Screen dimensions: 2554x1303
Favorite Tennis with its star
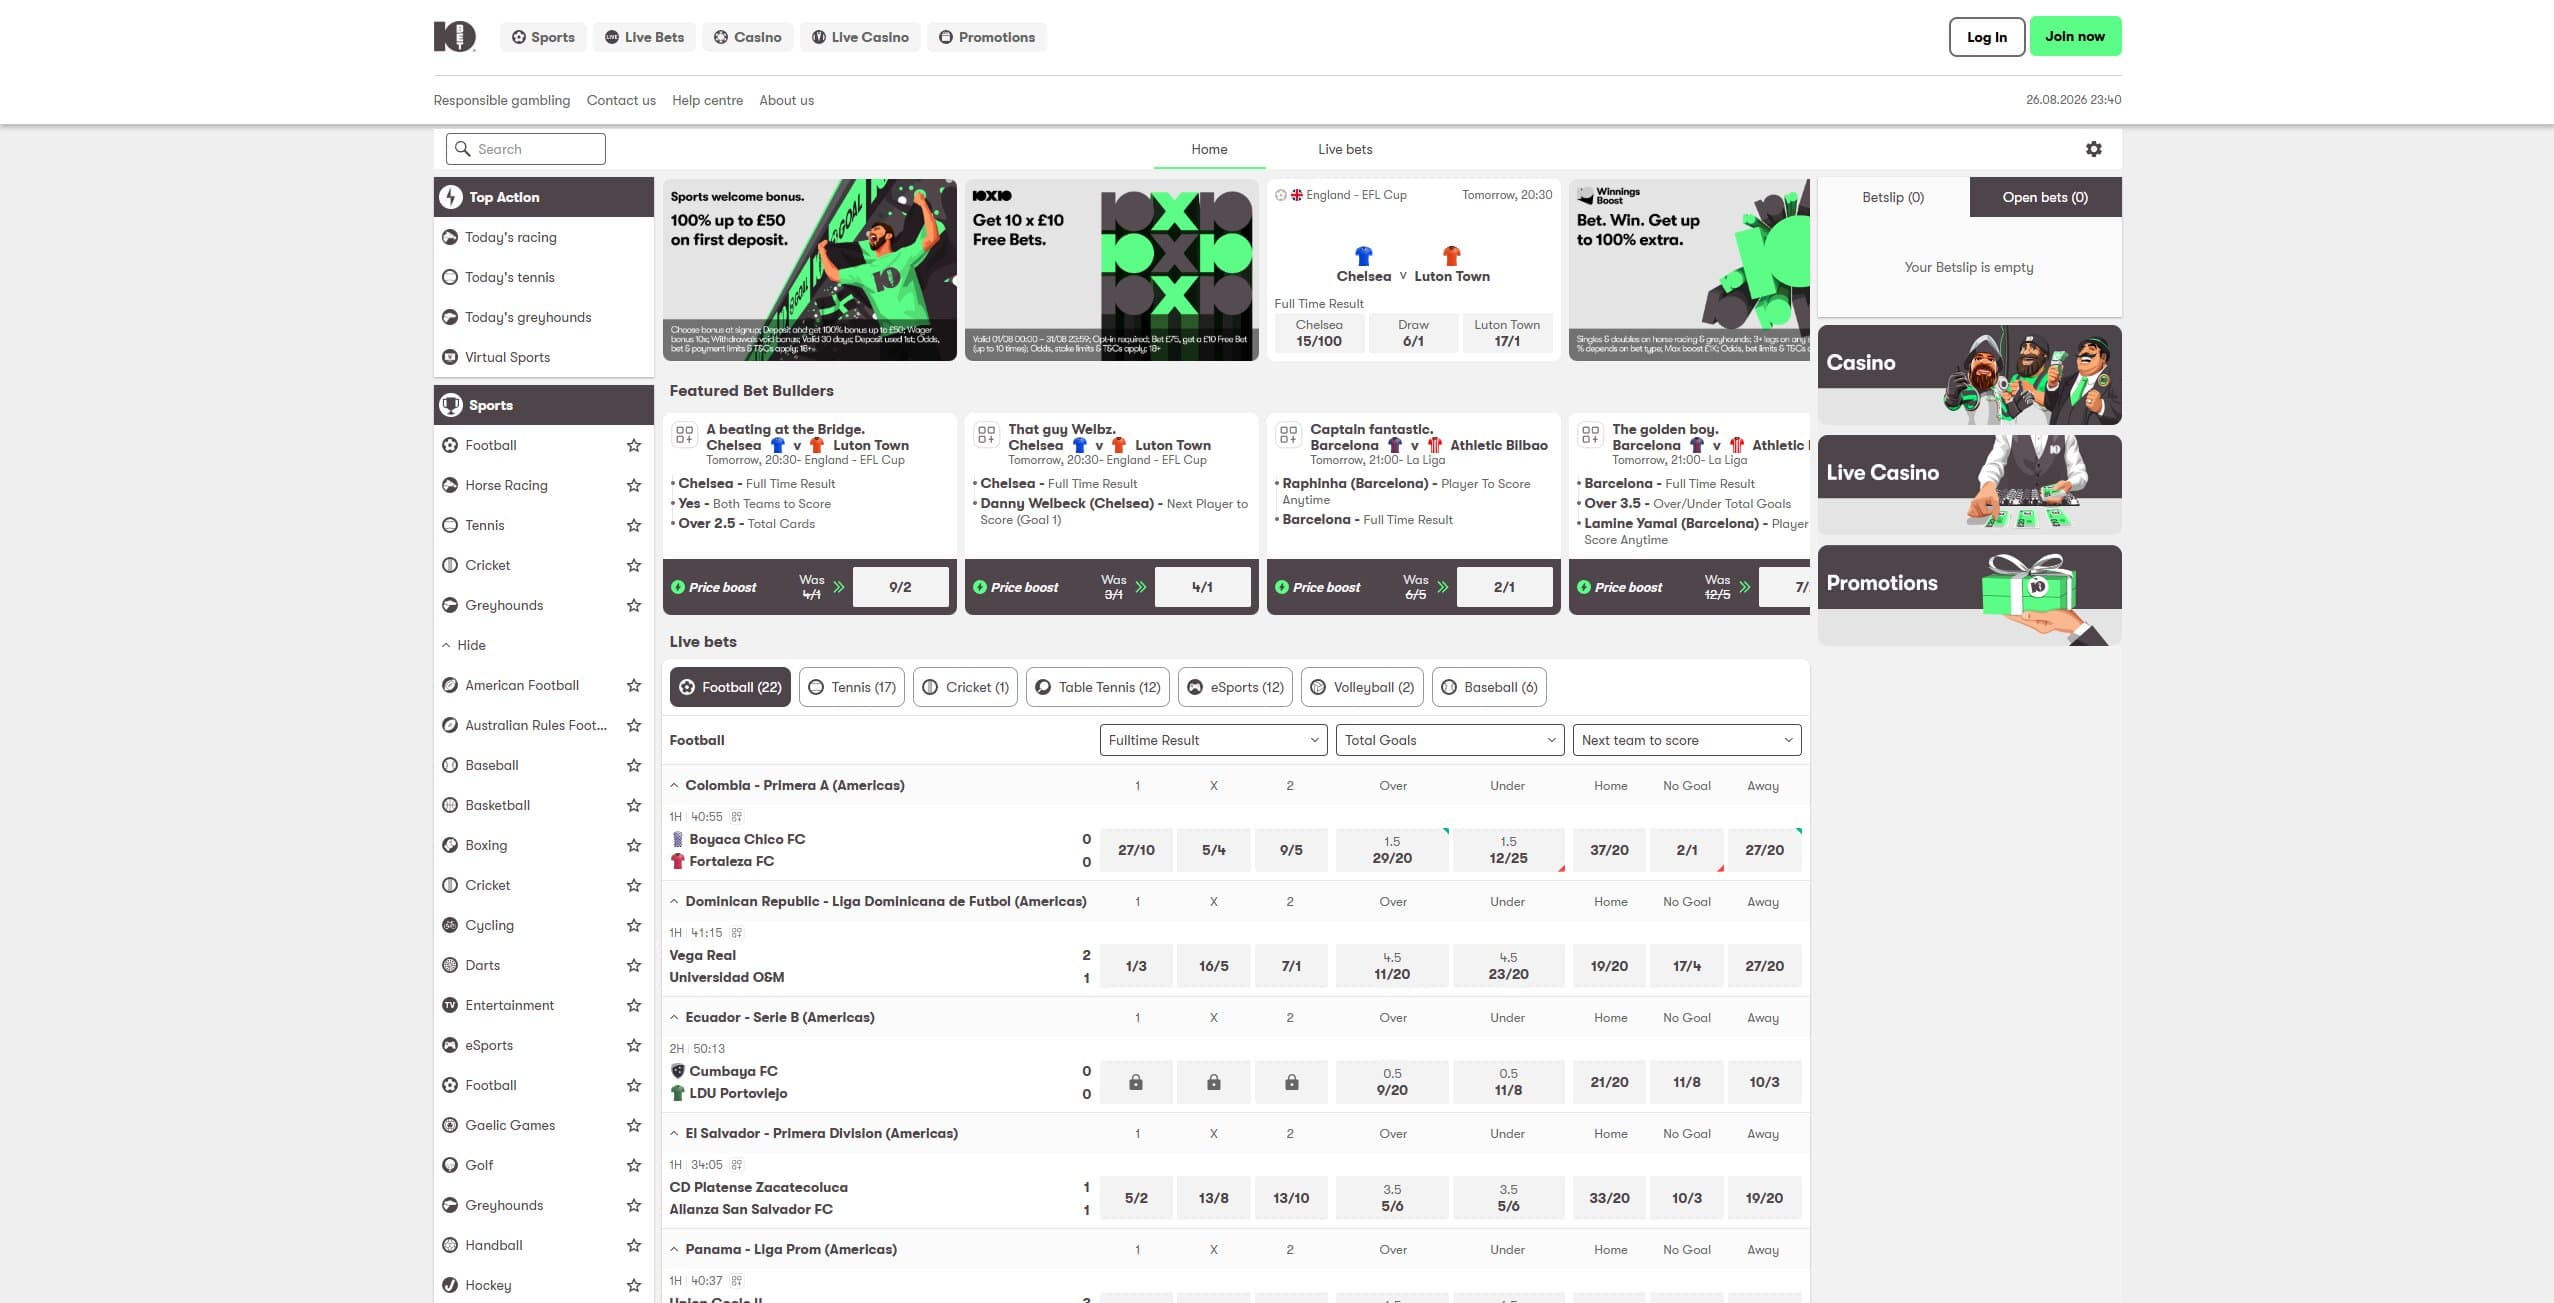pos(633,525)
